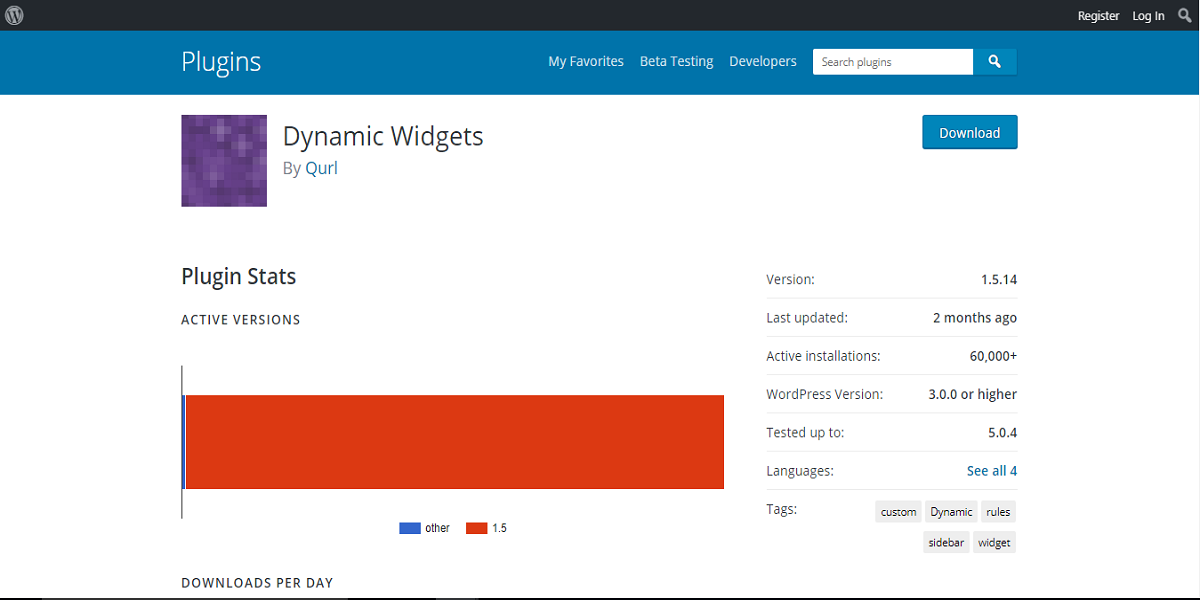Click the red 1.5 bar in chart
Viewport: 1200px width, 600px height.
(x=455, y=442)
